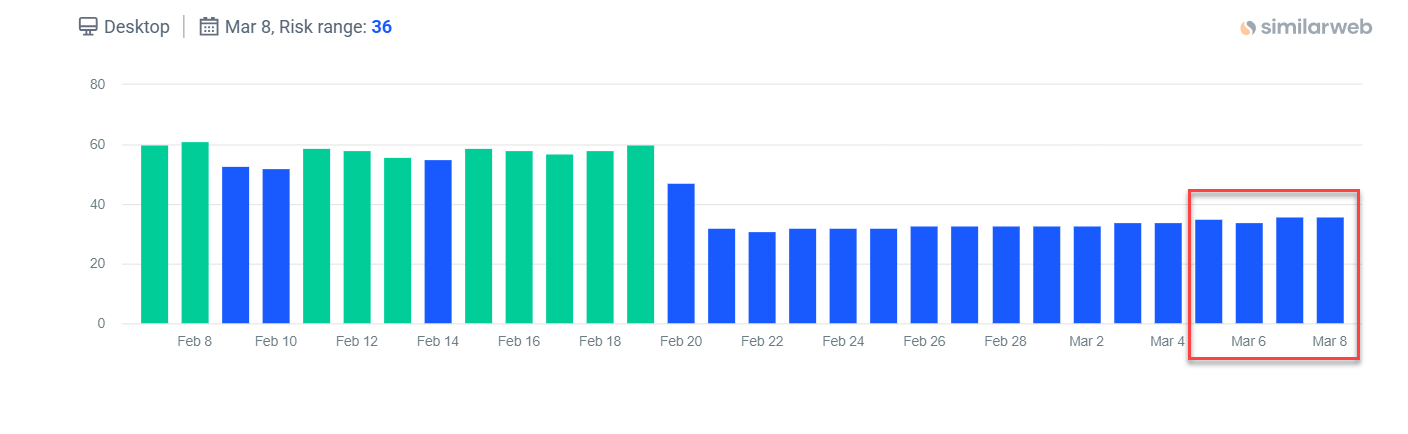Select the green bar above Feb 16

519,237
